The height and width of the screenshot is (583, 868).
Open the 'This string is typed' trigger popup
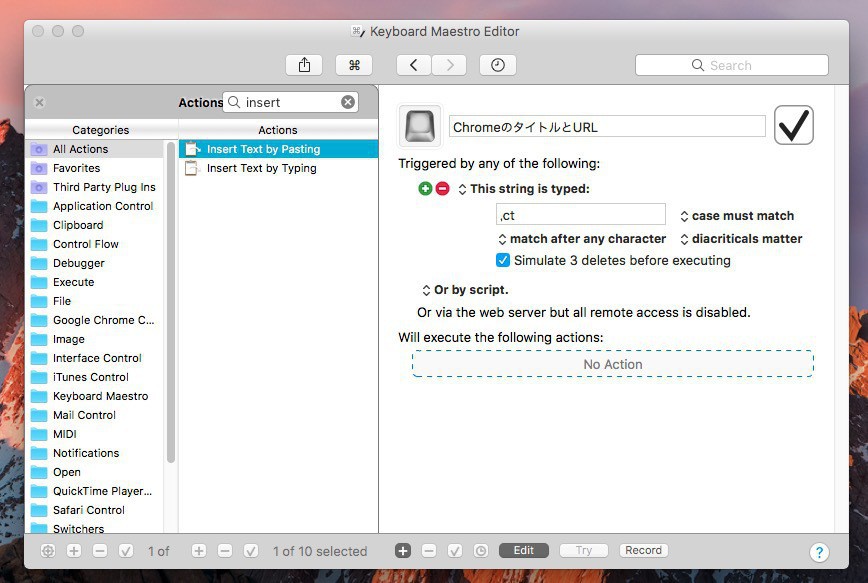coord(524,189)
